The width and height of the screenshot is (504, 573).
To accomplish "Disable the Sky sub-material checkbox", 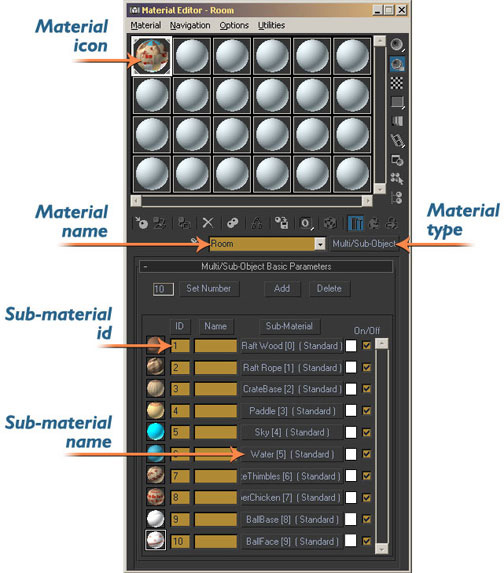I will 366,432.
